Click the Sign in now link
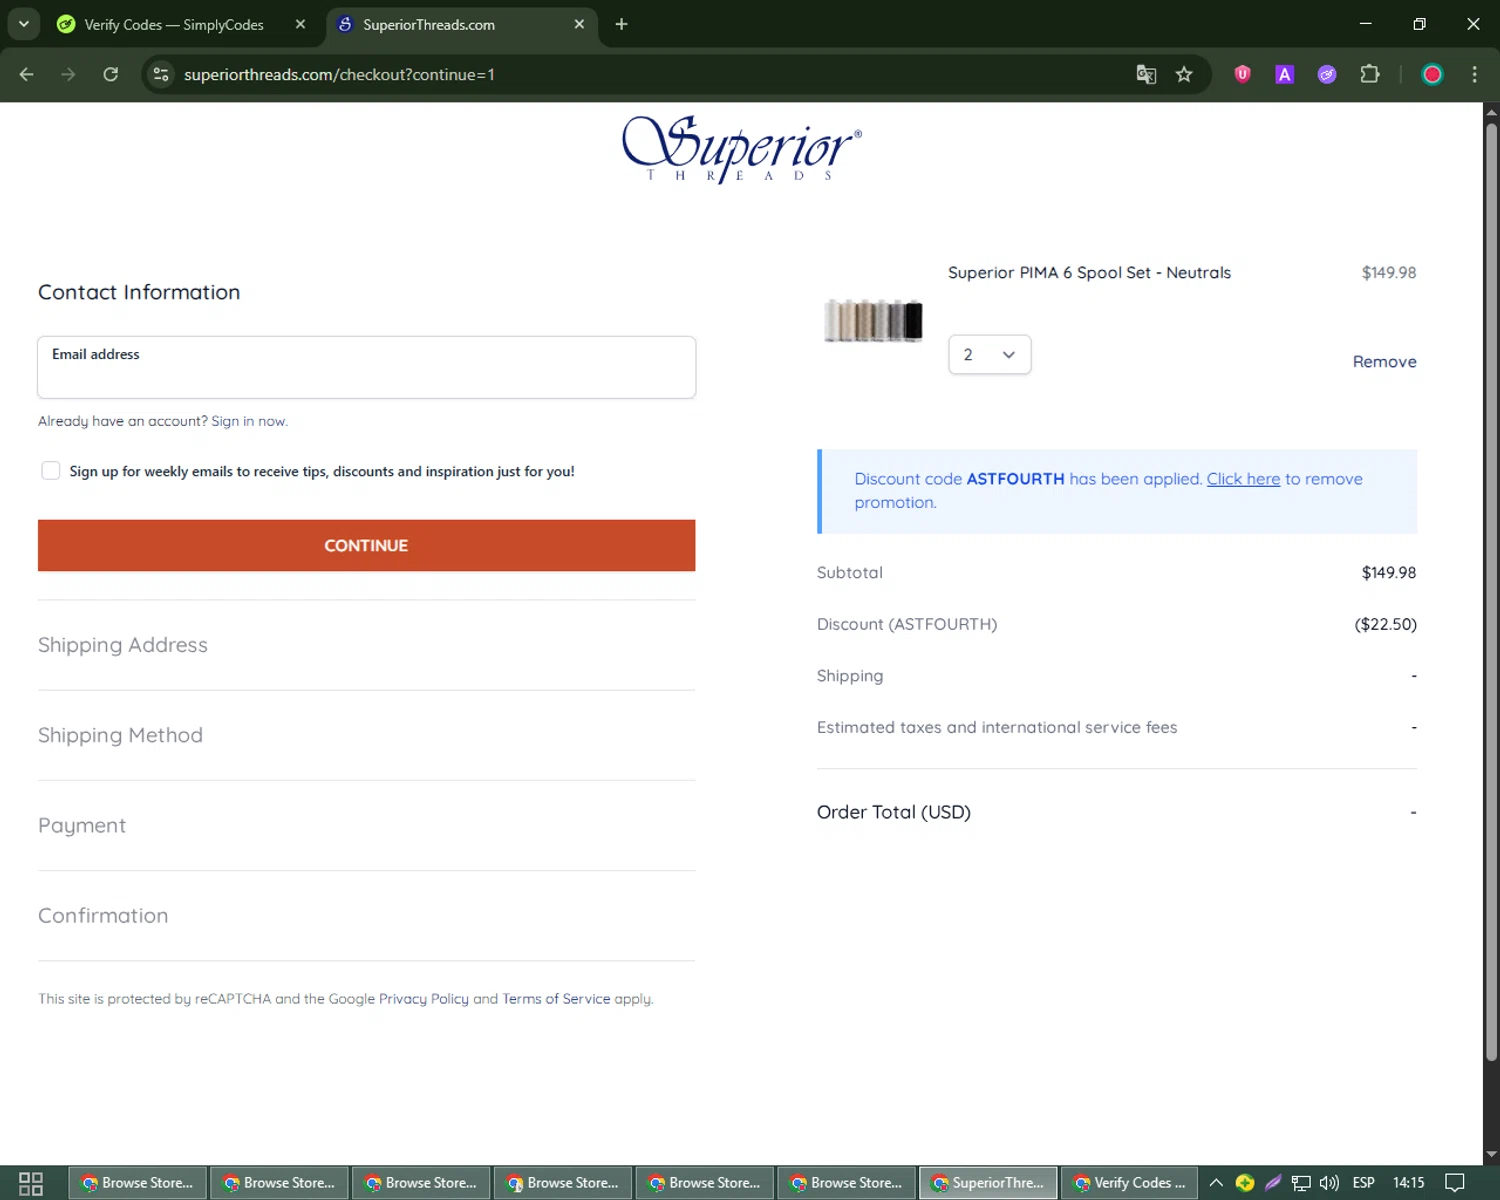Image resolution: width=1500 pixels, height=1200 pixels. point(249,421)
